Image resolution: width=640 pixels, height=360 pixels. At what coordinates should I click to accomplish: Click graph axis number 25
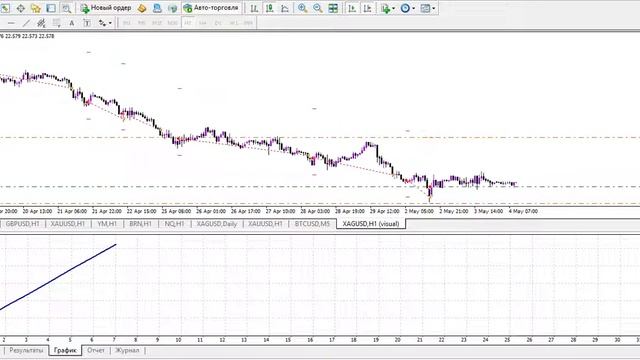(507, 340)
